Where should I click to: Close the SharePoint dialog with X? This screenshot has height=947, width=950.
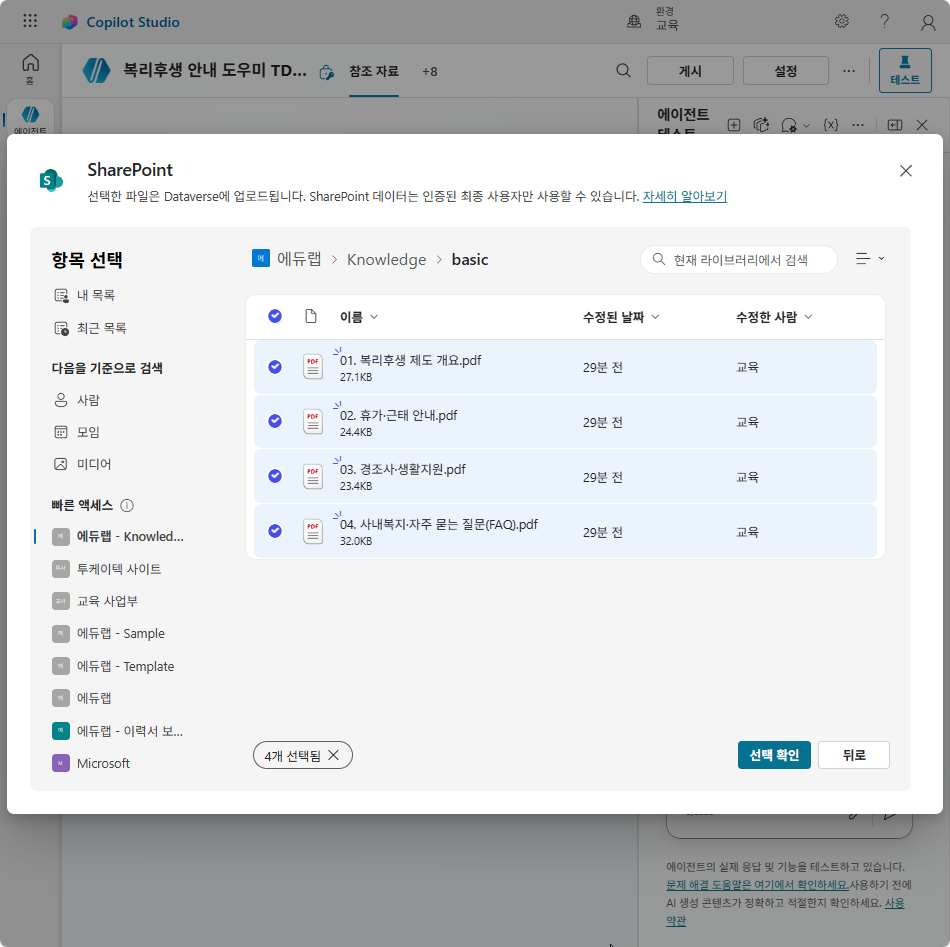pyautogui.click(x=906, y=171)
